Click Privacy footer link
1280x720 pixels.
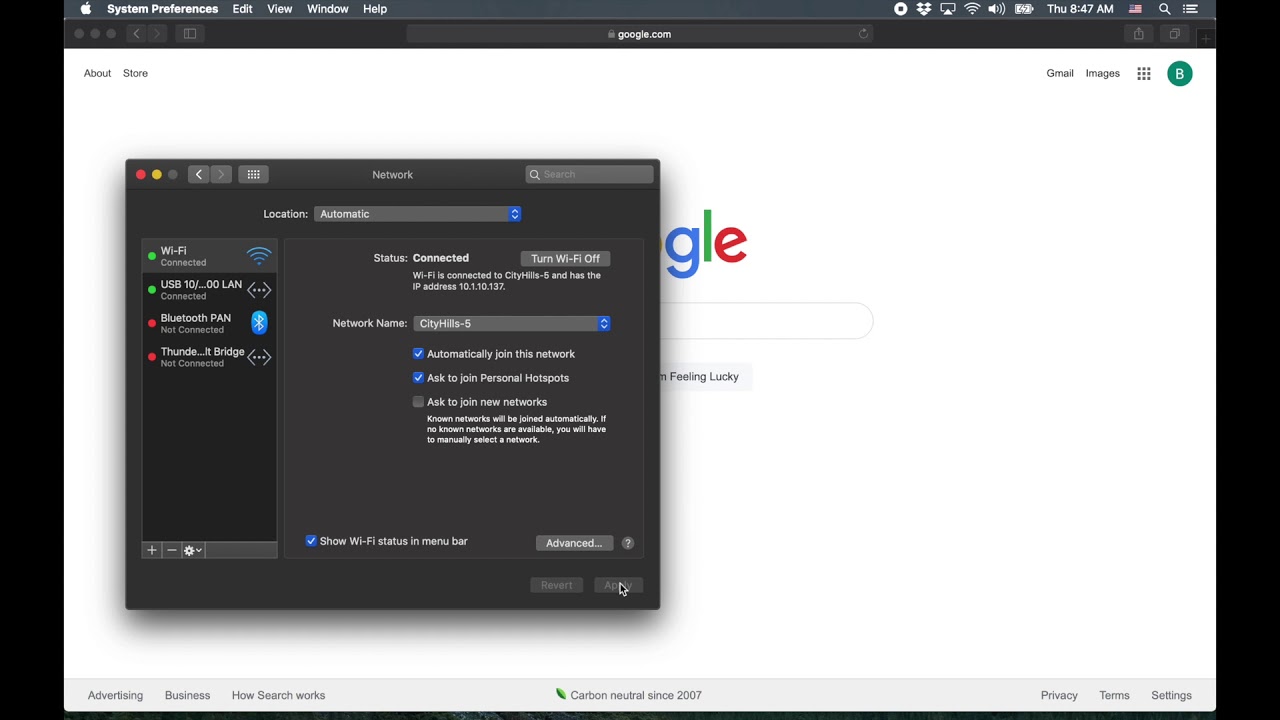tap(1059, 695)
